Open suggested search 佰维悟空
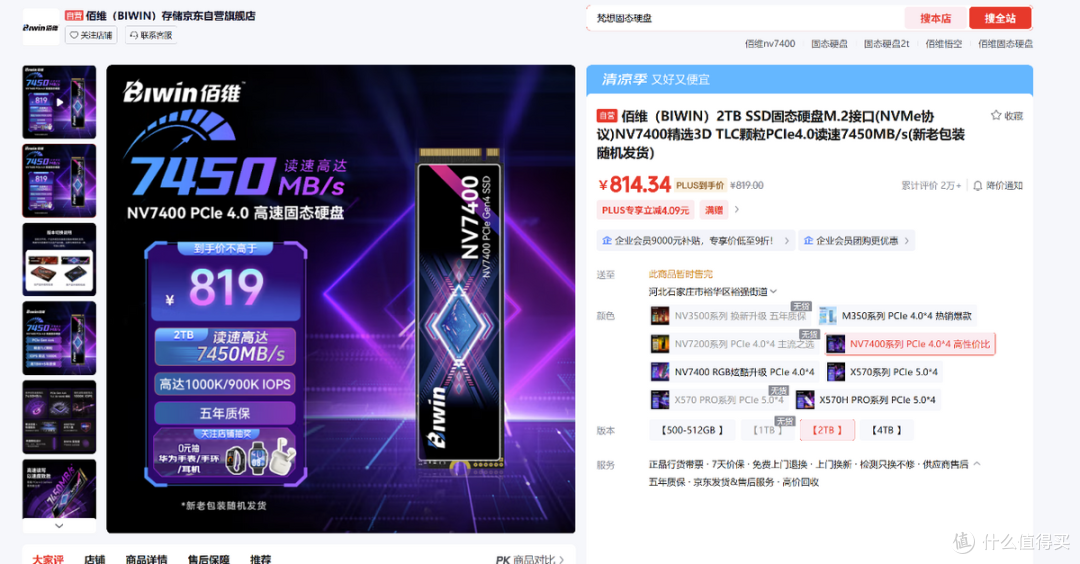The image size is (1080, 564). point(944,43)
